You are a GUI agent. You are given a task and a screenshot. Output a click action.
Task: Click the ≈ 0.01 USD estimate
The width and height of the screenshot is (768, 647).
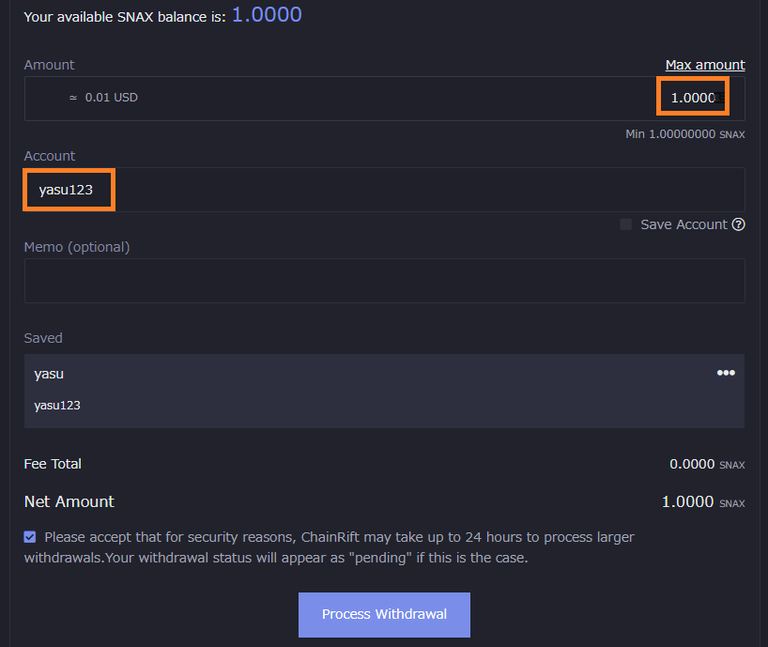(103, 98)
